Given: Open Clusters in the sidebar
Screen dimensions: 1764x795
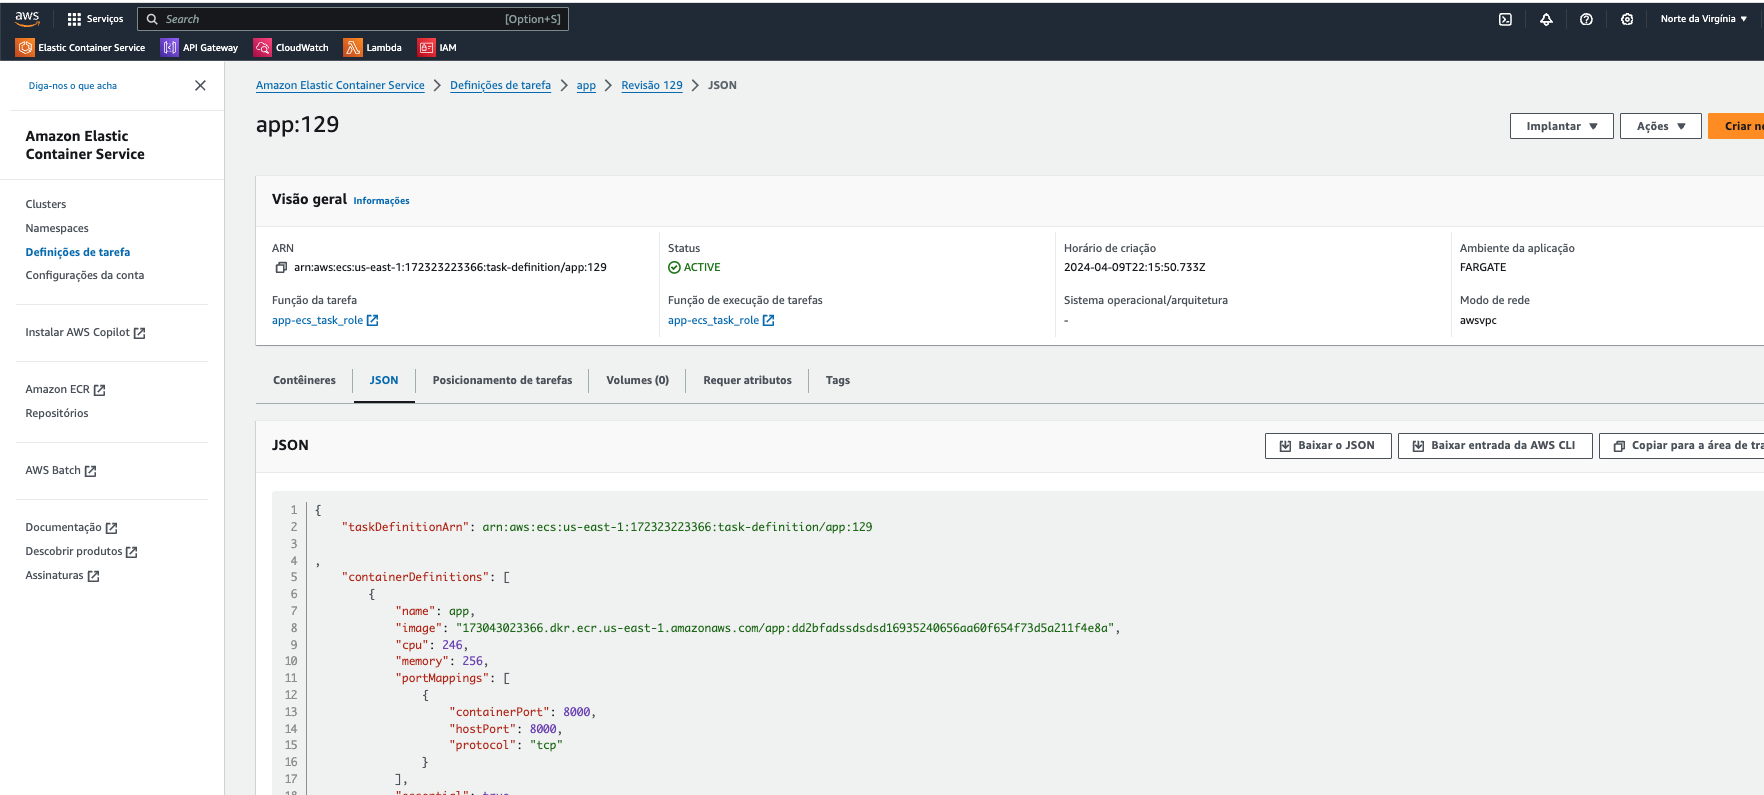Looking at the screenshot, I should 46,204.
